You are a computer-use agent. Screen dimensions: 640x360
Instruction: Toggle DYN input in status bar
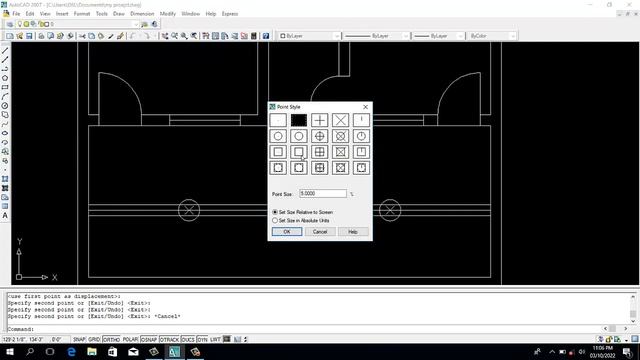click(202, 339)
